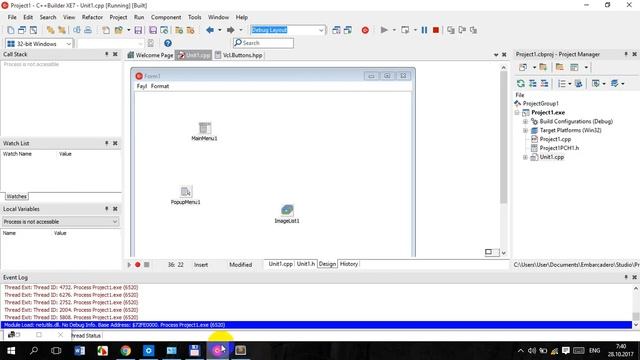Open the Windows Start menu
This screenshot has width=640, height=360.
[11, 351]
